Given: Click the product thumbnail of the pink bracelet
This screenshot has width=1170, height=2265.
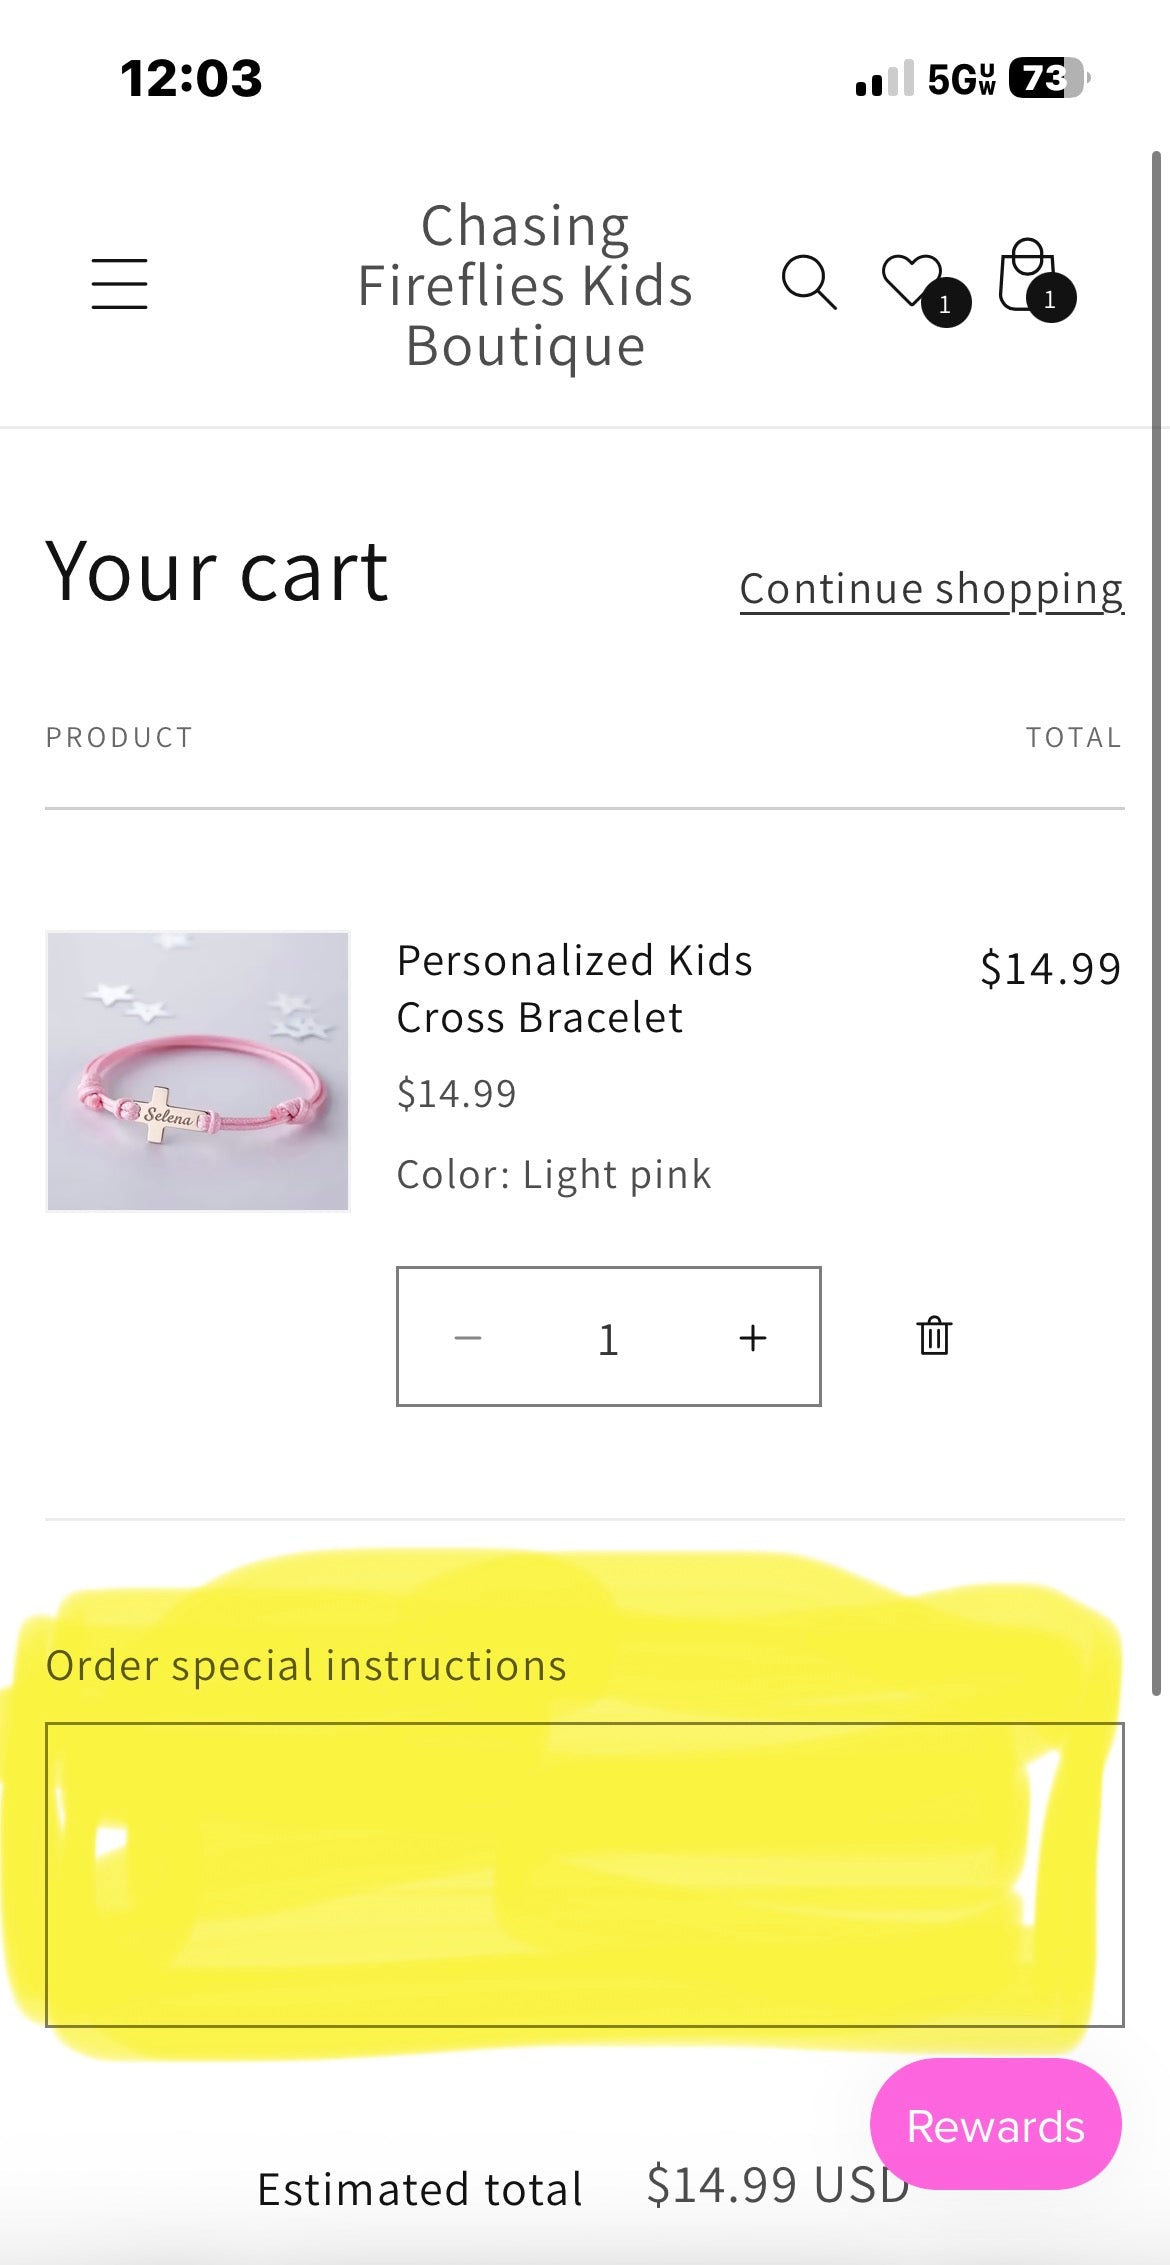Looking at the screenshot, I should pos(197,1069).
